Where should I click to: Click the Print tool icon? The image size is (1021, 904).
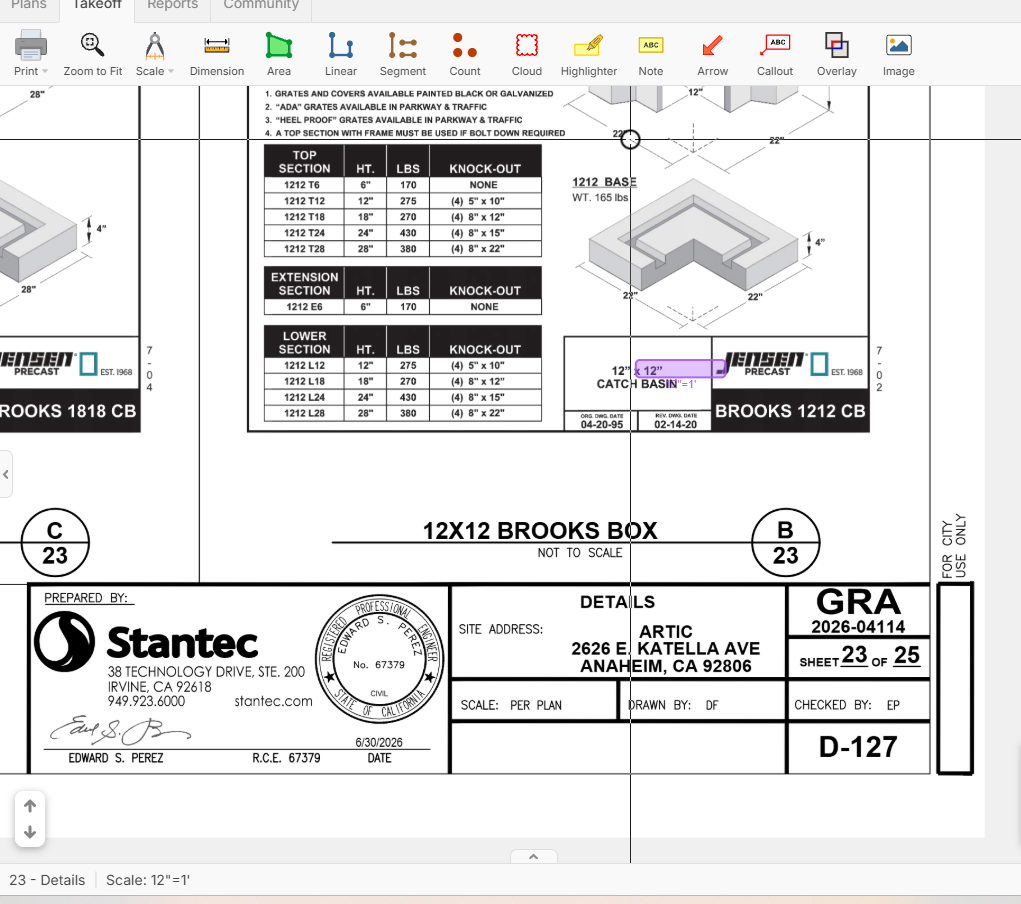click(31, 46)
